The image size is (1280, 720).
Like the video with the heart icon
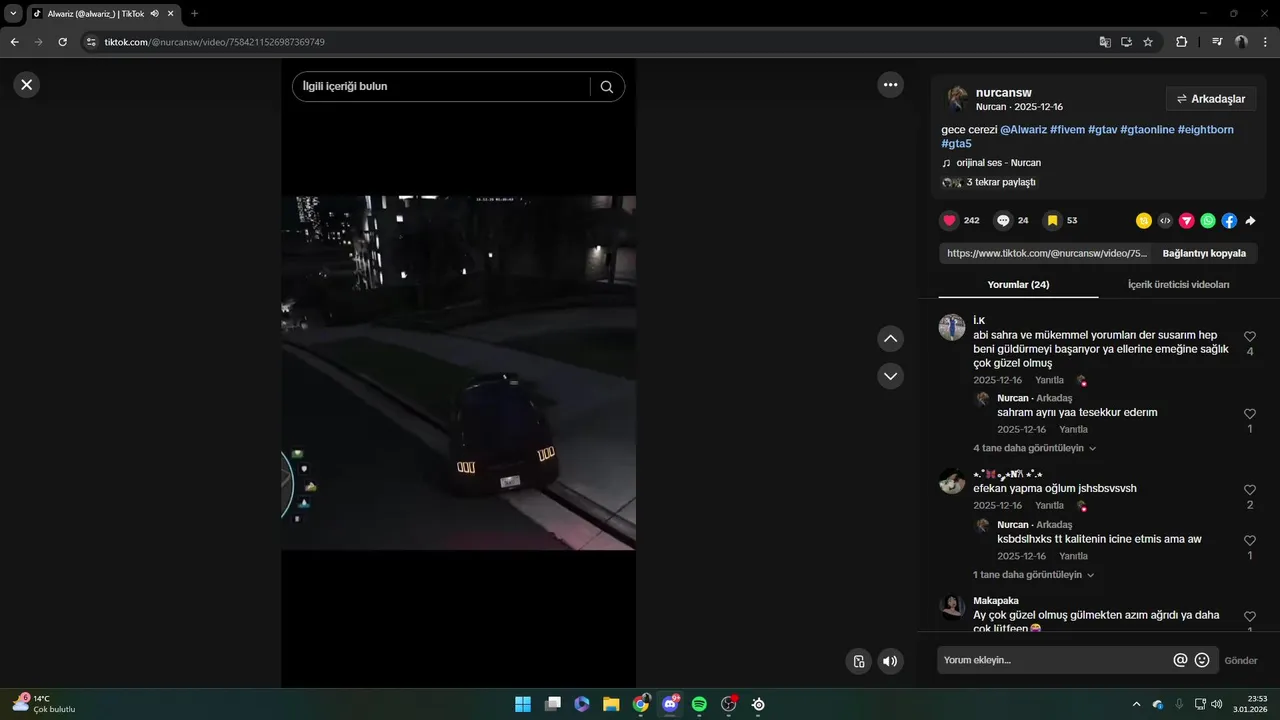point(949,221)
